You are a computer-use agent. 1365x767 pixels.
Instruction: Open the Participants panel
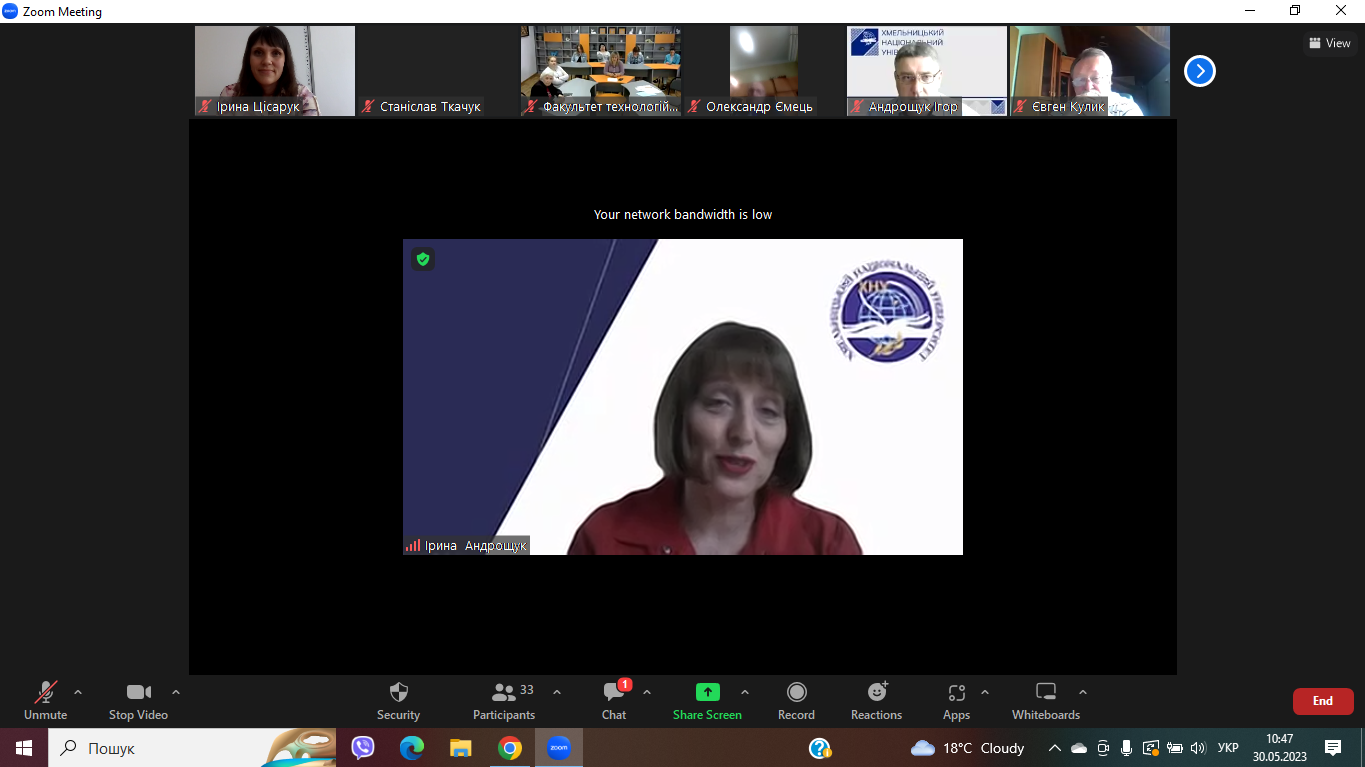point(504,693)
